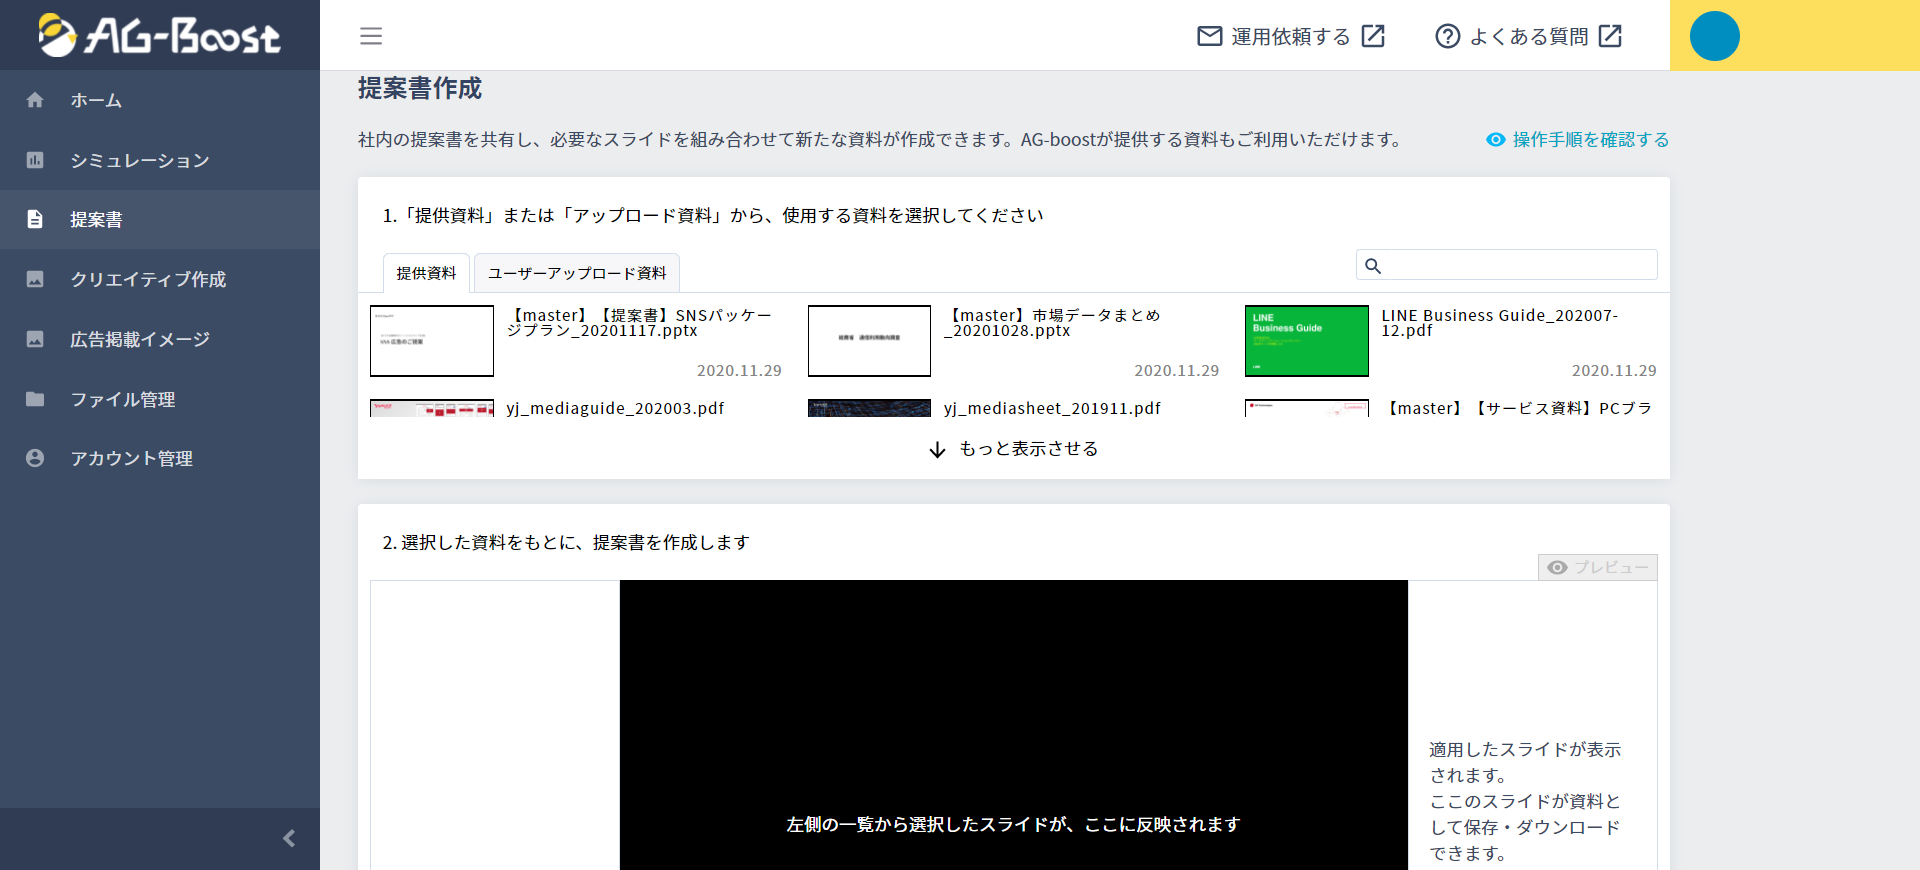Collapse the sidebar with the chevron
Viewport: 1920px width, 870px height.
pos(289,838)
